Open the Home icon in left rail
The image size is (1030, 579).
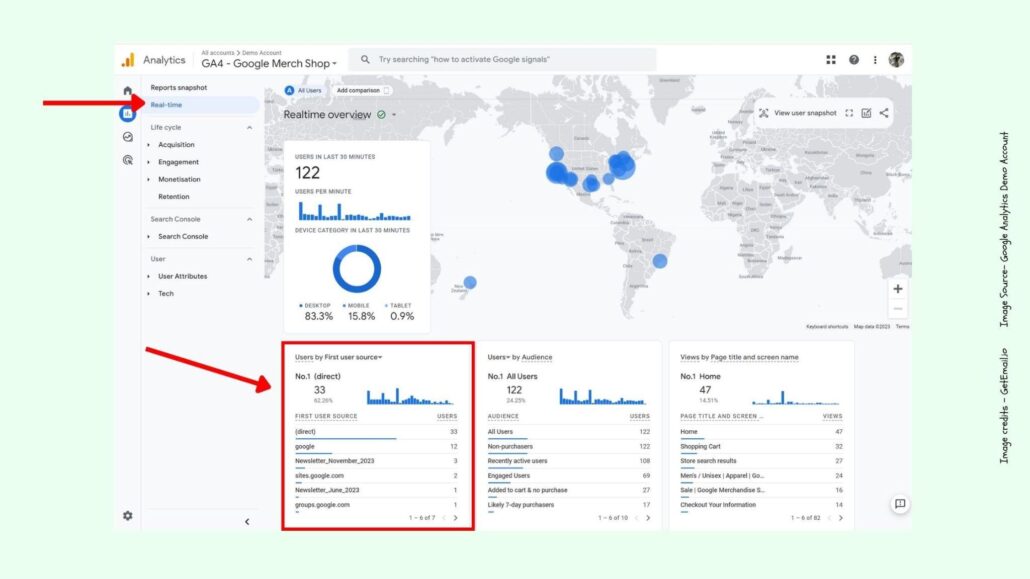[127, 91]
